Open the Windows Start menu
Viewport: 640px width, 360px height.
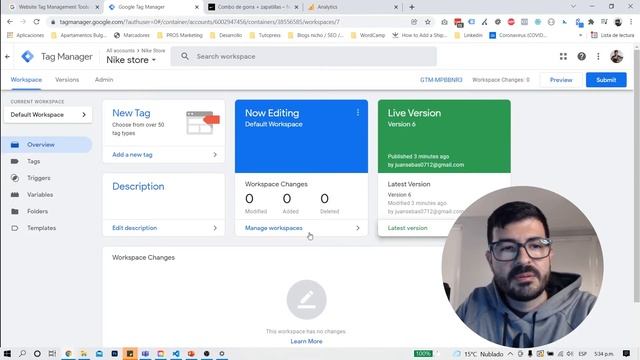click(x=7, y=353)
